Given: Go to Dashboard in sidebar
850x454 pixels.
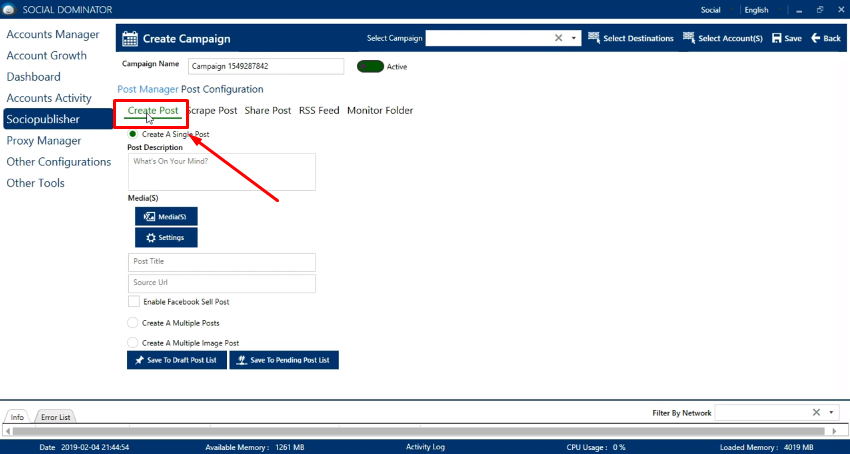Looking at the screenshot, I should click(34, 77).
